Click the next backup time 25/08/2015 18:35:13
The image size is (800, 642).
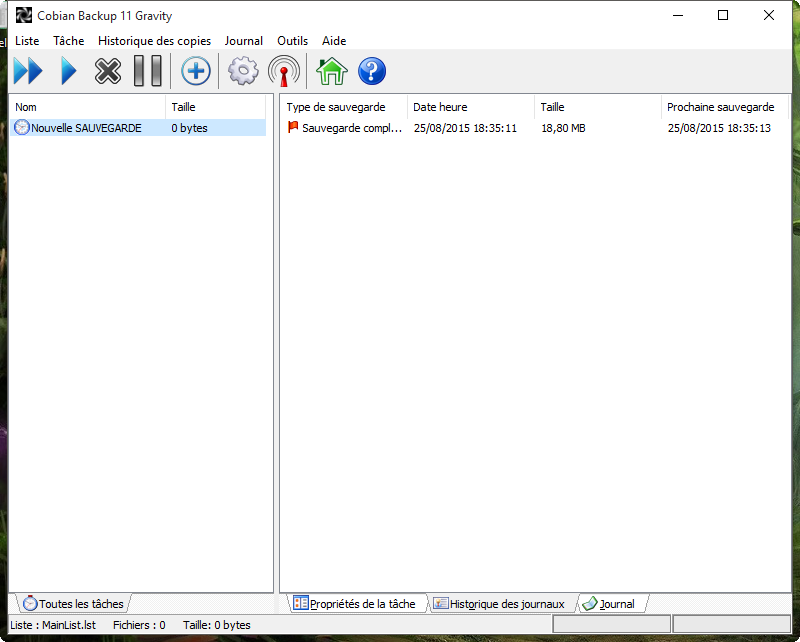click(719, 128)
